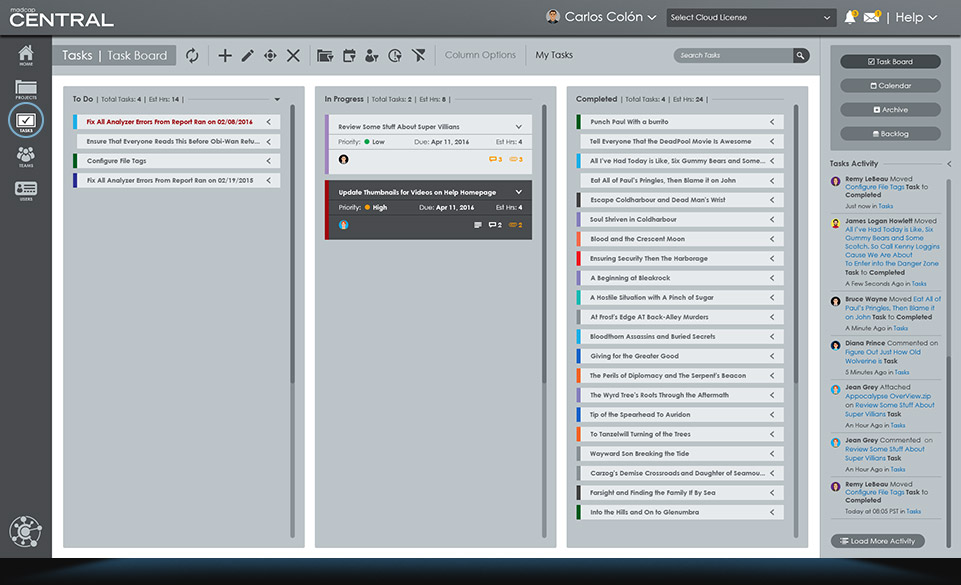Collapse the Review Some Stuff task card
961x585 pixels.
click(518, 127)
